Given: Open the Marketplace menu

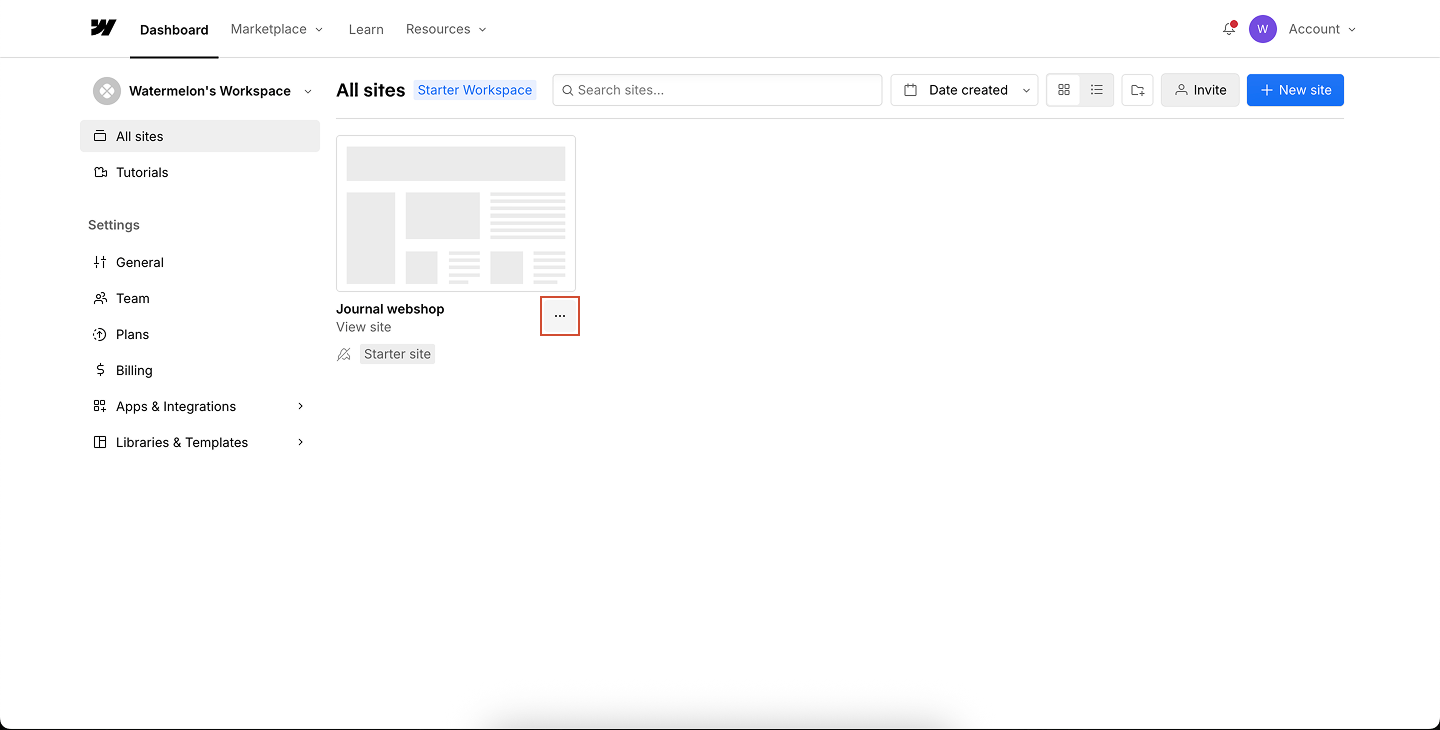Looking at the screenshot, I should (x=277, y=29).
